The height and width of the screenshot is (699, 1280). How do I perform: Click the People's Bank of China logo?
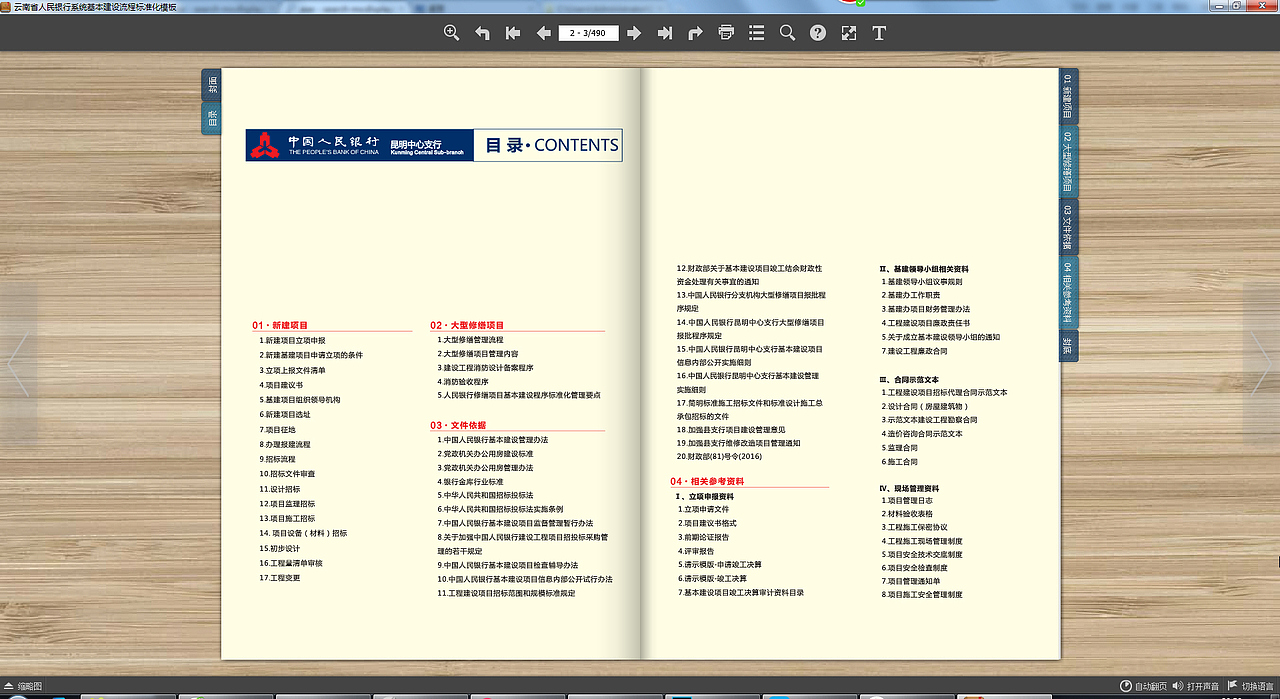[x=264, y=145]
